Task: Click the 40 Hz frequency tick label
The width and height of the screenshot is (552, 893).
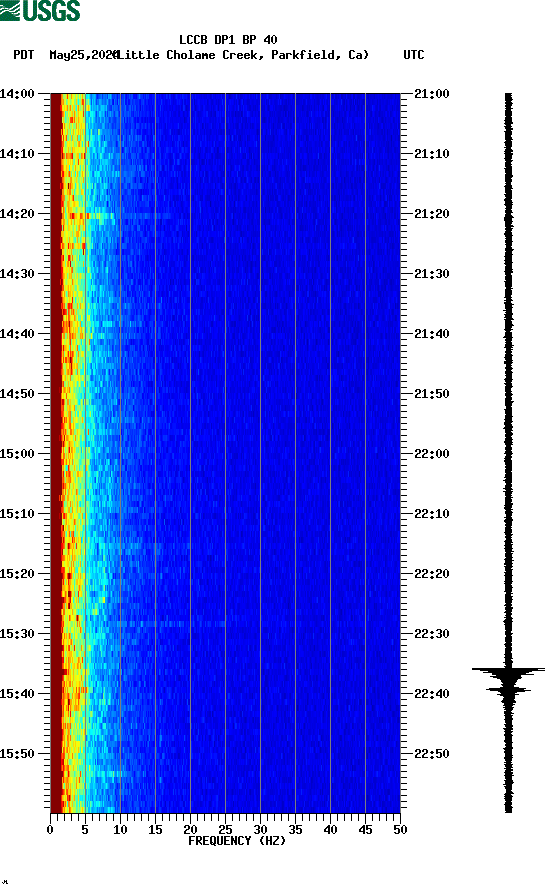Action: [x=330, y=830]
